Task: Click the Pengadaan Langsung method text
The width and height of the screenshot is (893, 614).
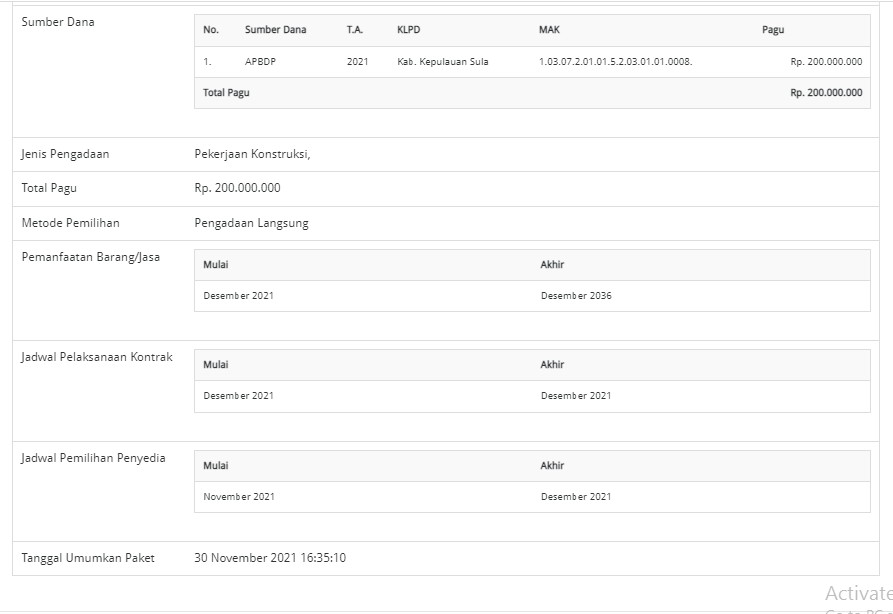Action: (251, 223)
